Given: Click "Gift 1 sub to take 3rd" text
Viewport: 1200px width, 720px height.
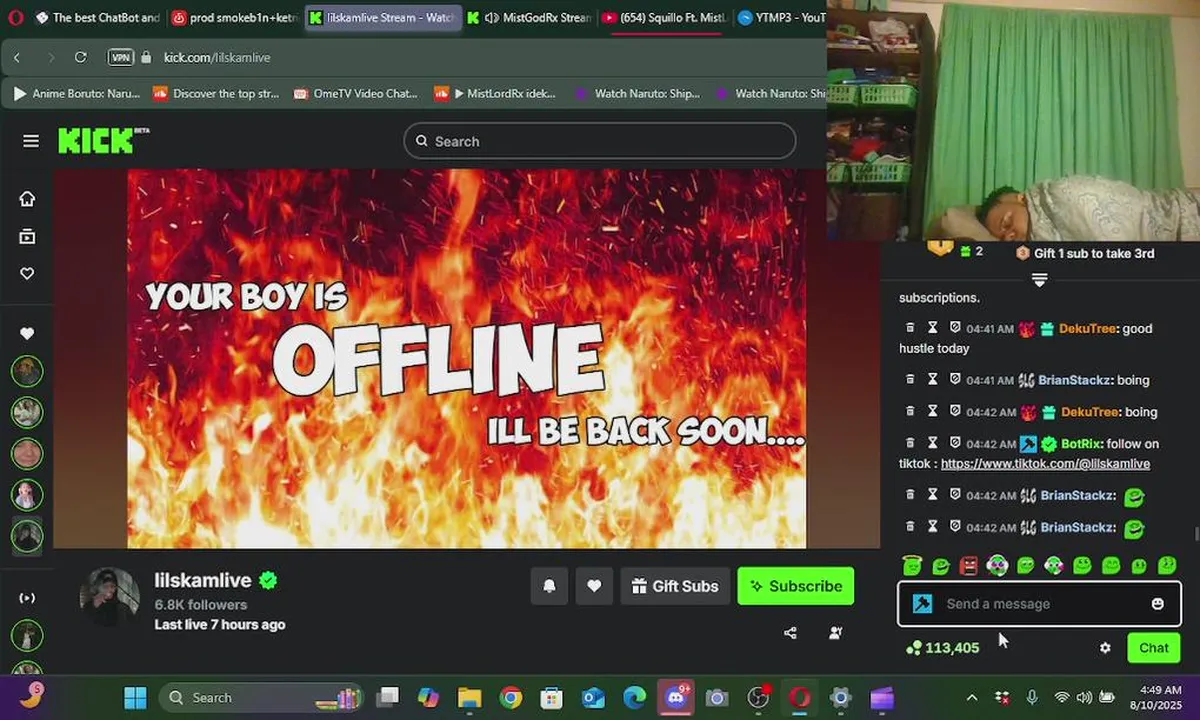Looking at the screenshot, I should (x=1094, y=253).
